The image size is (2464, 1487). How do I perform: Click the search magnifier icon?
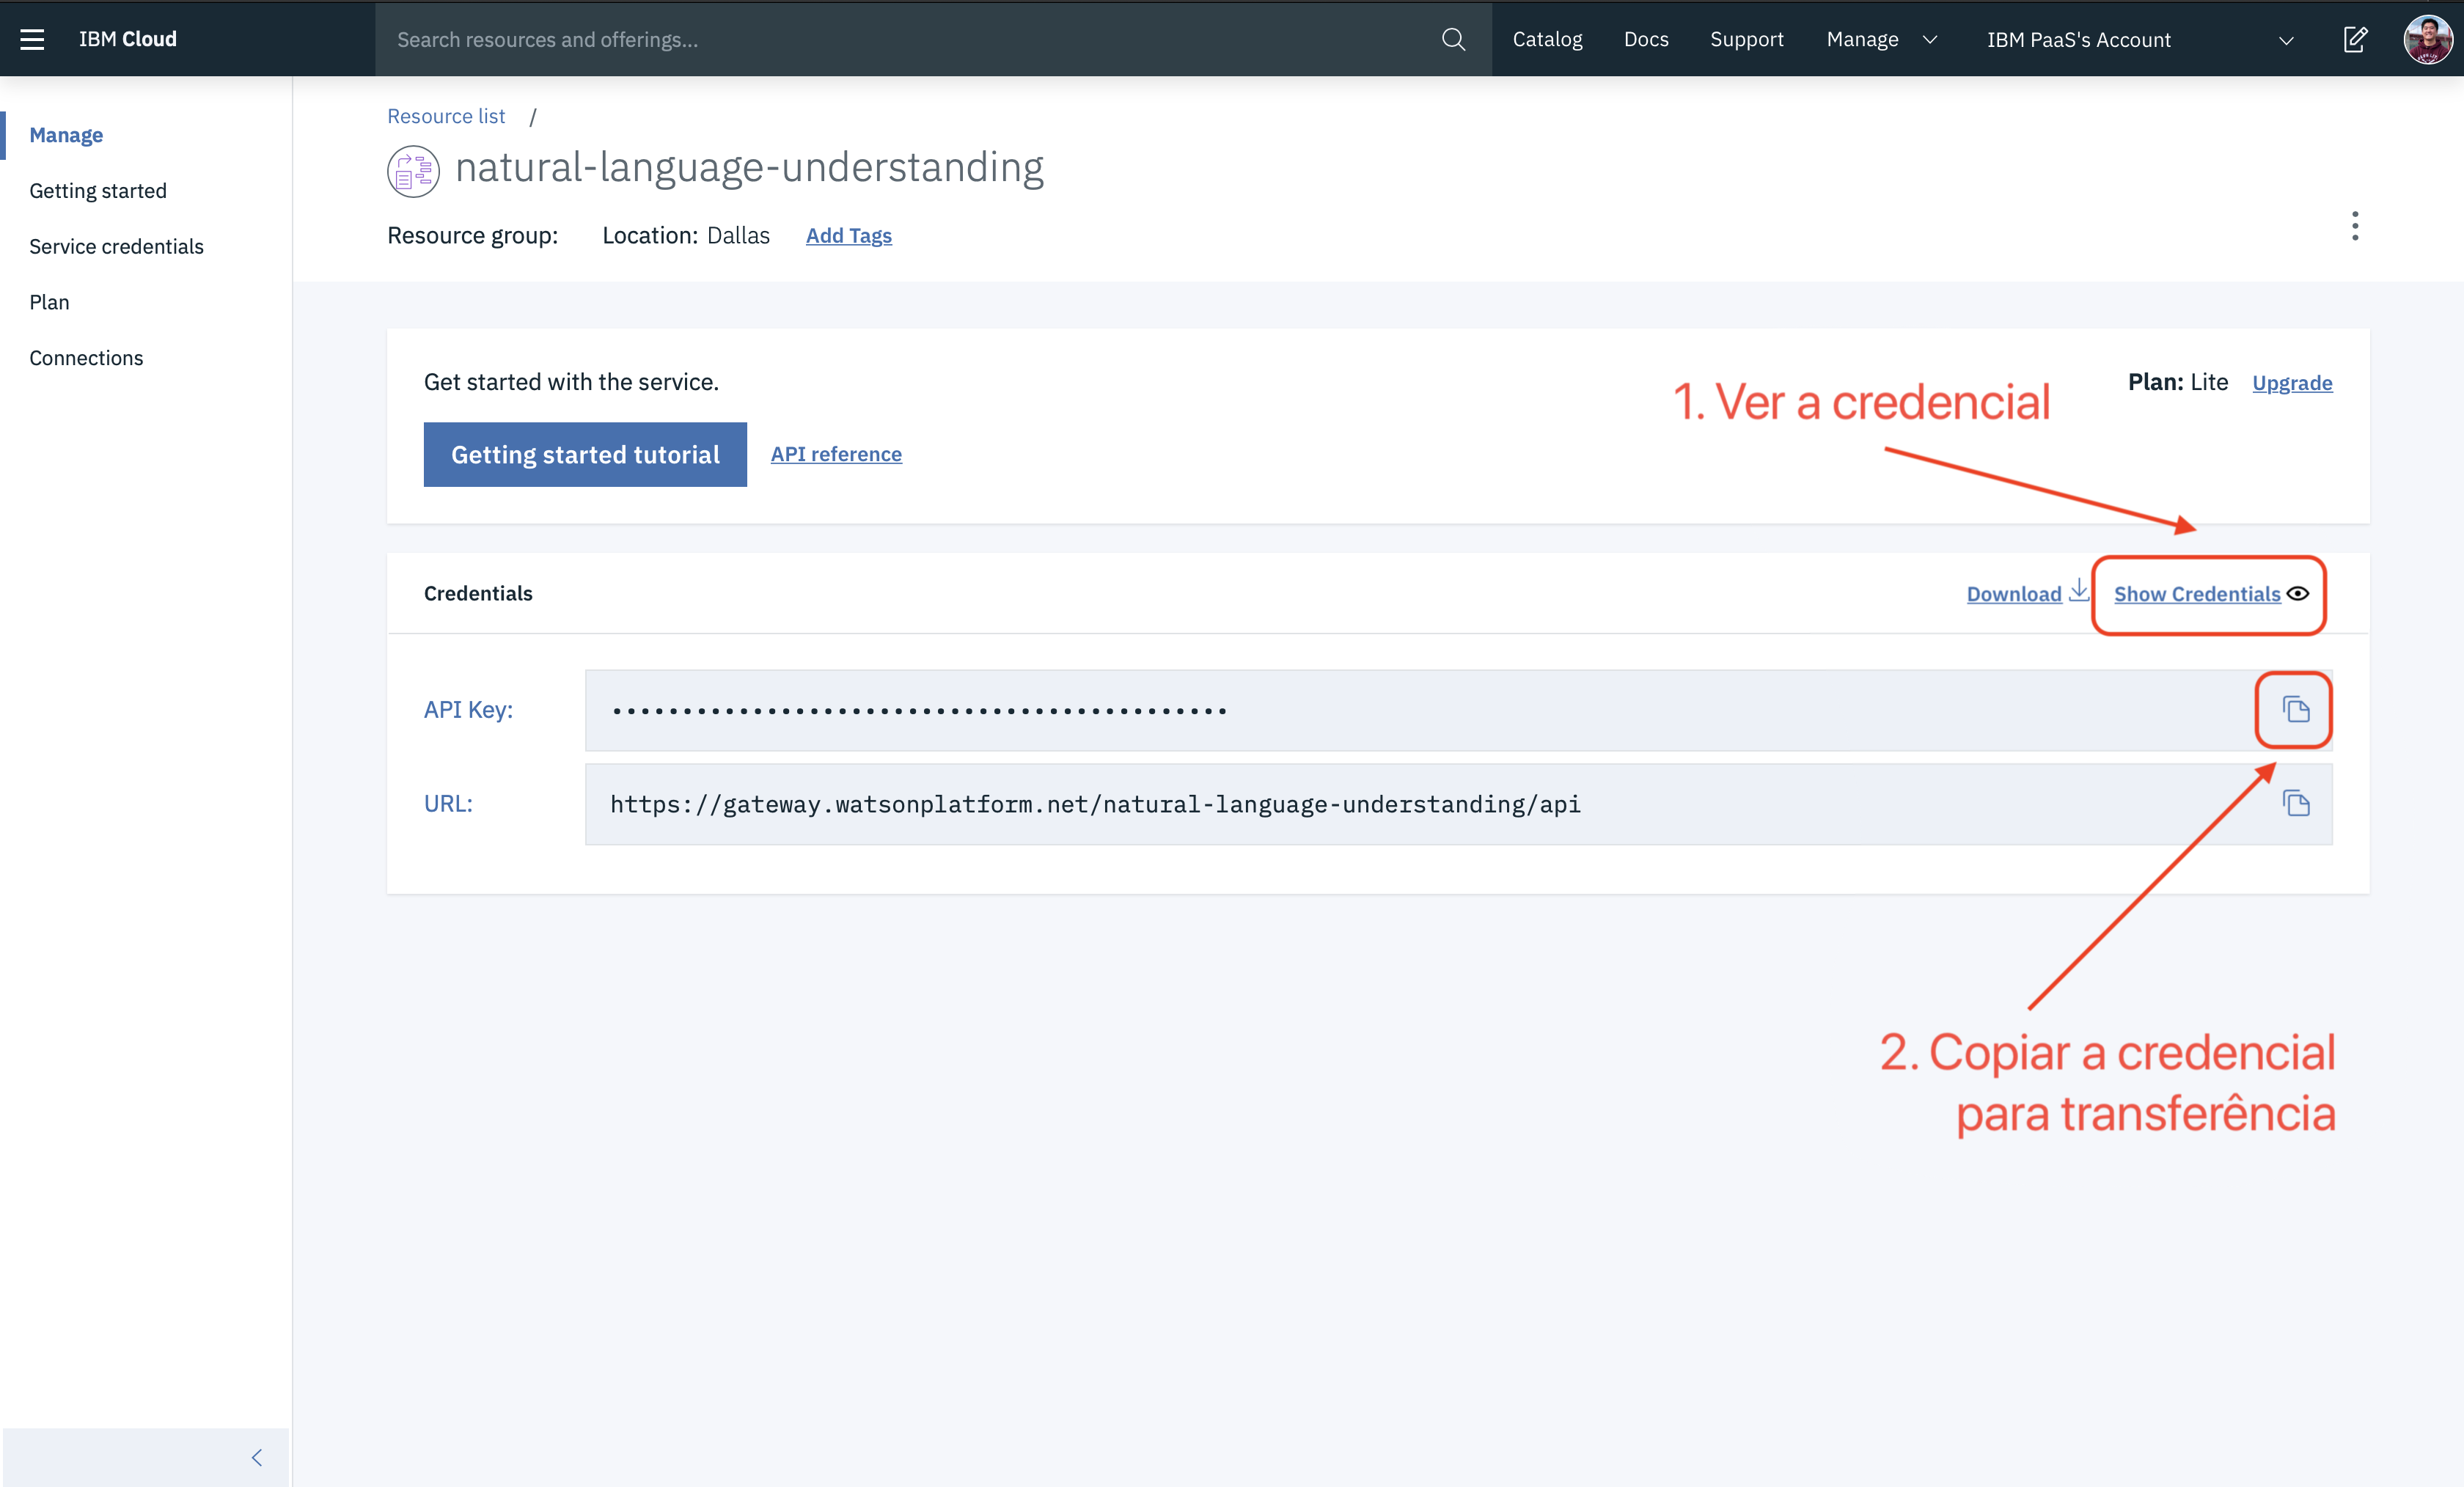[1453, 39]
